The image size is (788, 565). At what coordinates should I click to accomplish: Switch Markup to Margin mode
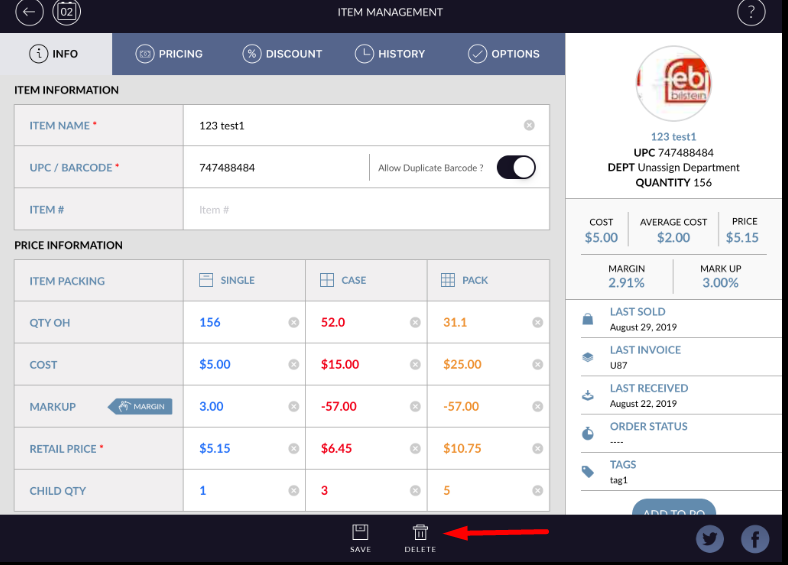point(141,406)
